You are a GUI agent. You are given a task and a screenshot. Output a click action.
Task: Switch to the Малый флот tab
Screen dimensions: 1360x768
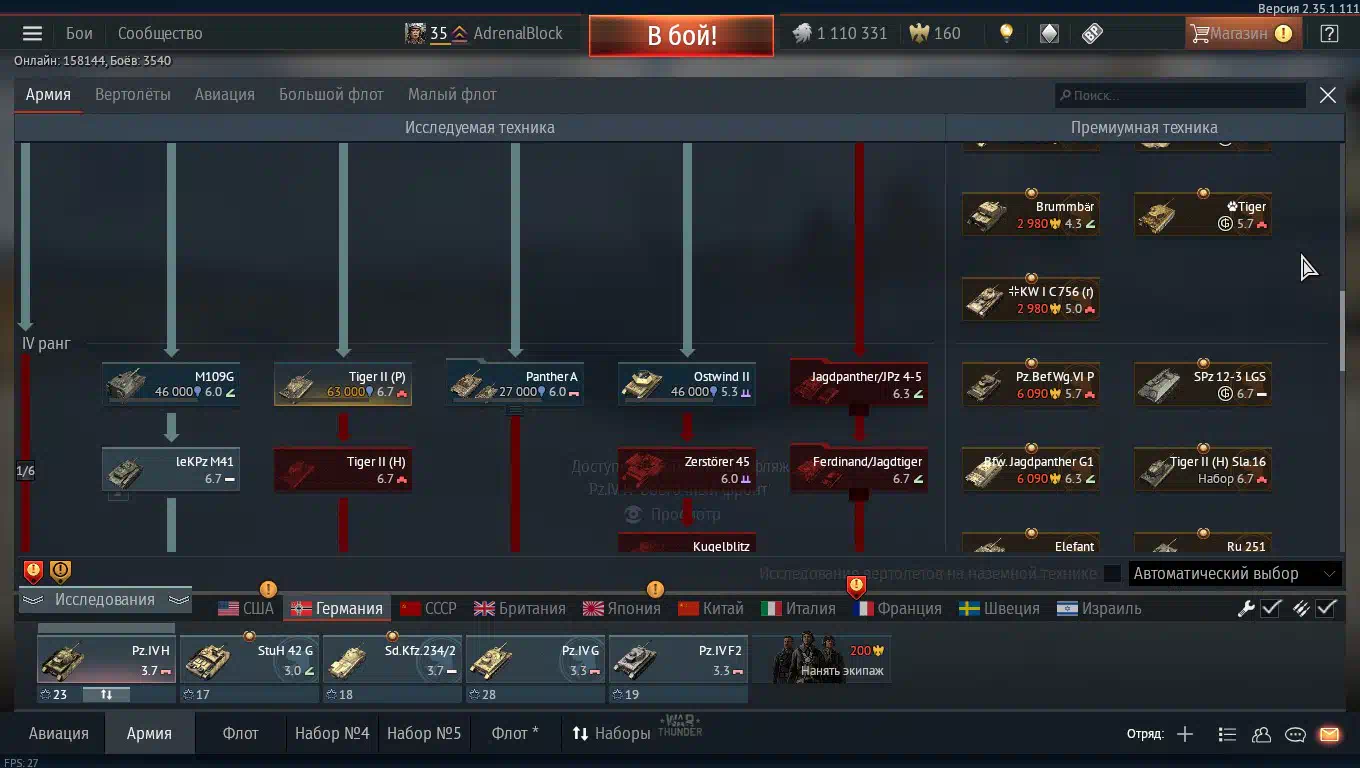point(452,95)
